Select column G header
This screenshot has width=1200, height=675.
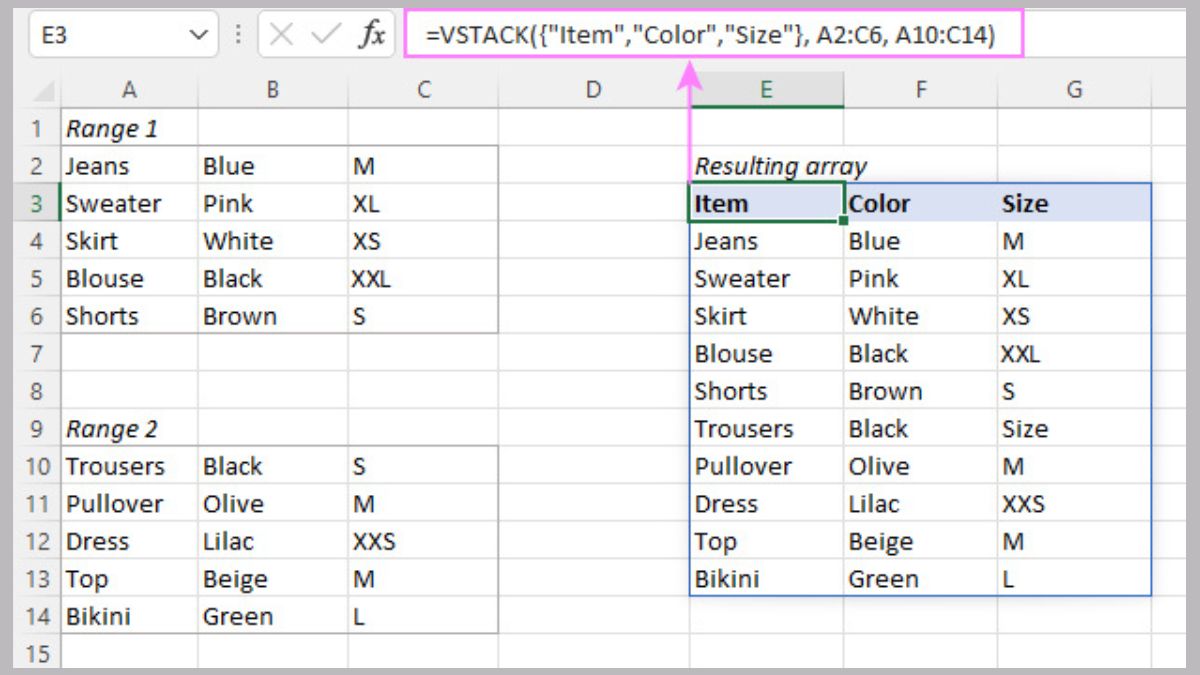(1073, 89)
